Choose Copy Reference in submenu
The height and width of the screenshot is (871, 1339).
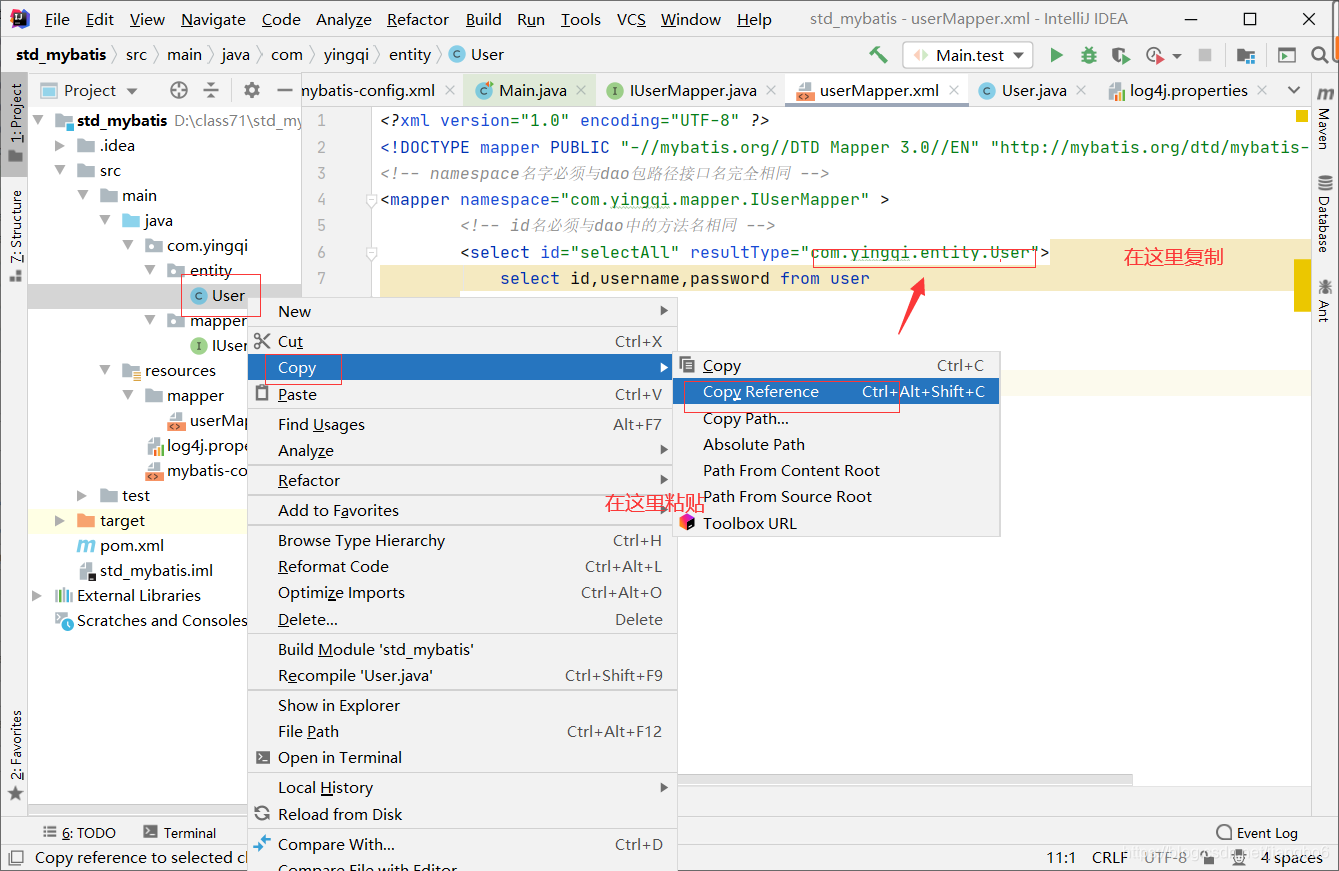pyautogui.click(x=836, y=392)
